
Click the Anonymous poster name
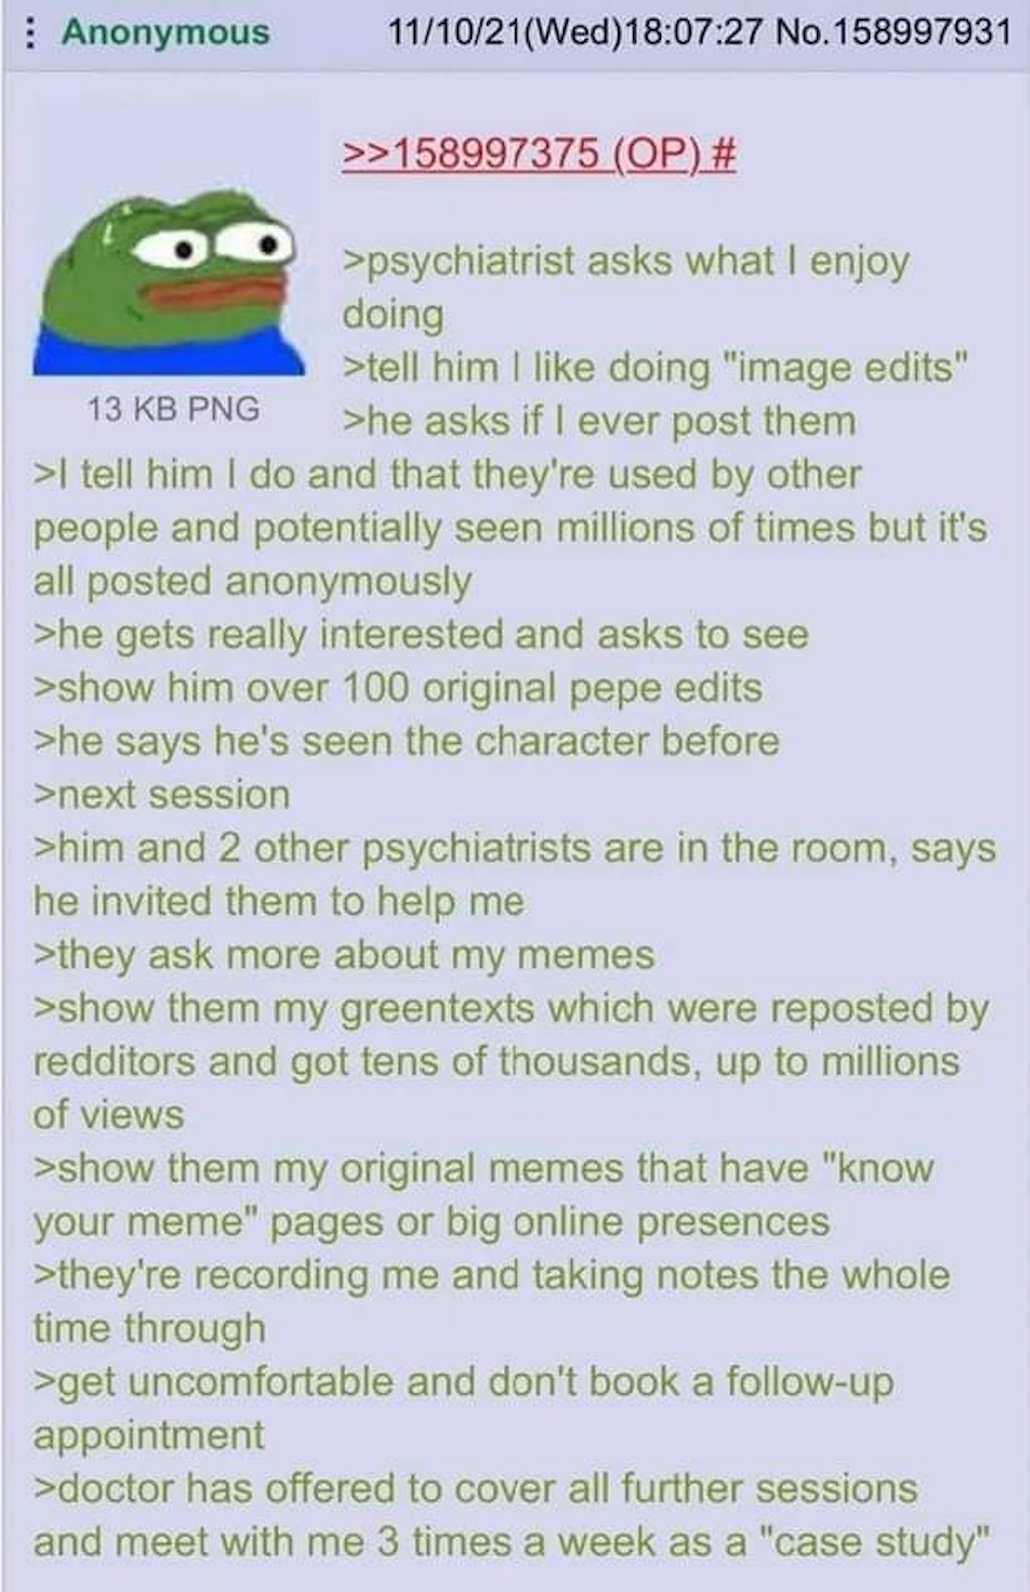tap(166, 32)
